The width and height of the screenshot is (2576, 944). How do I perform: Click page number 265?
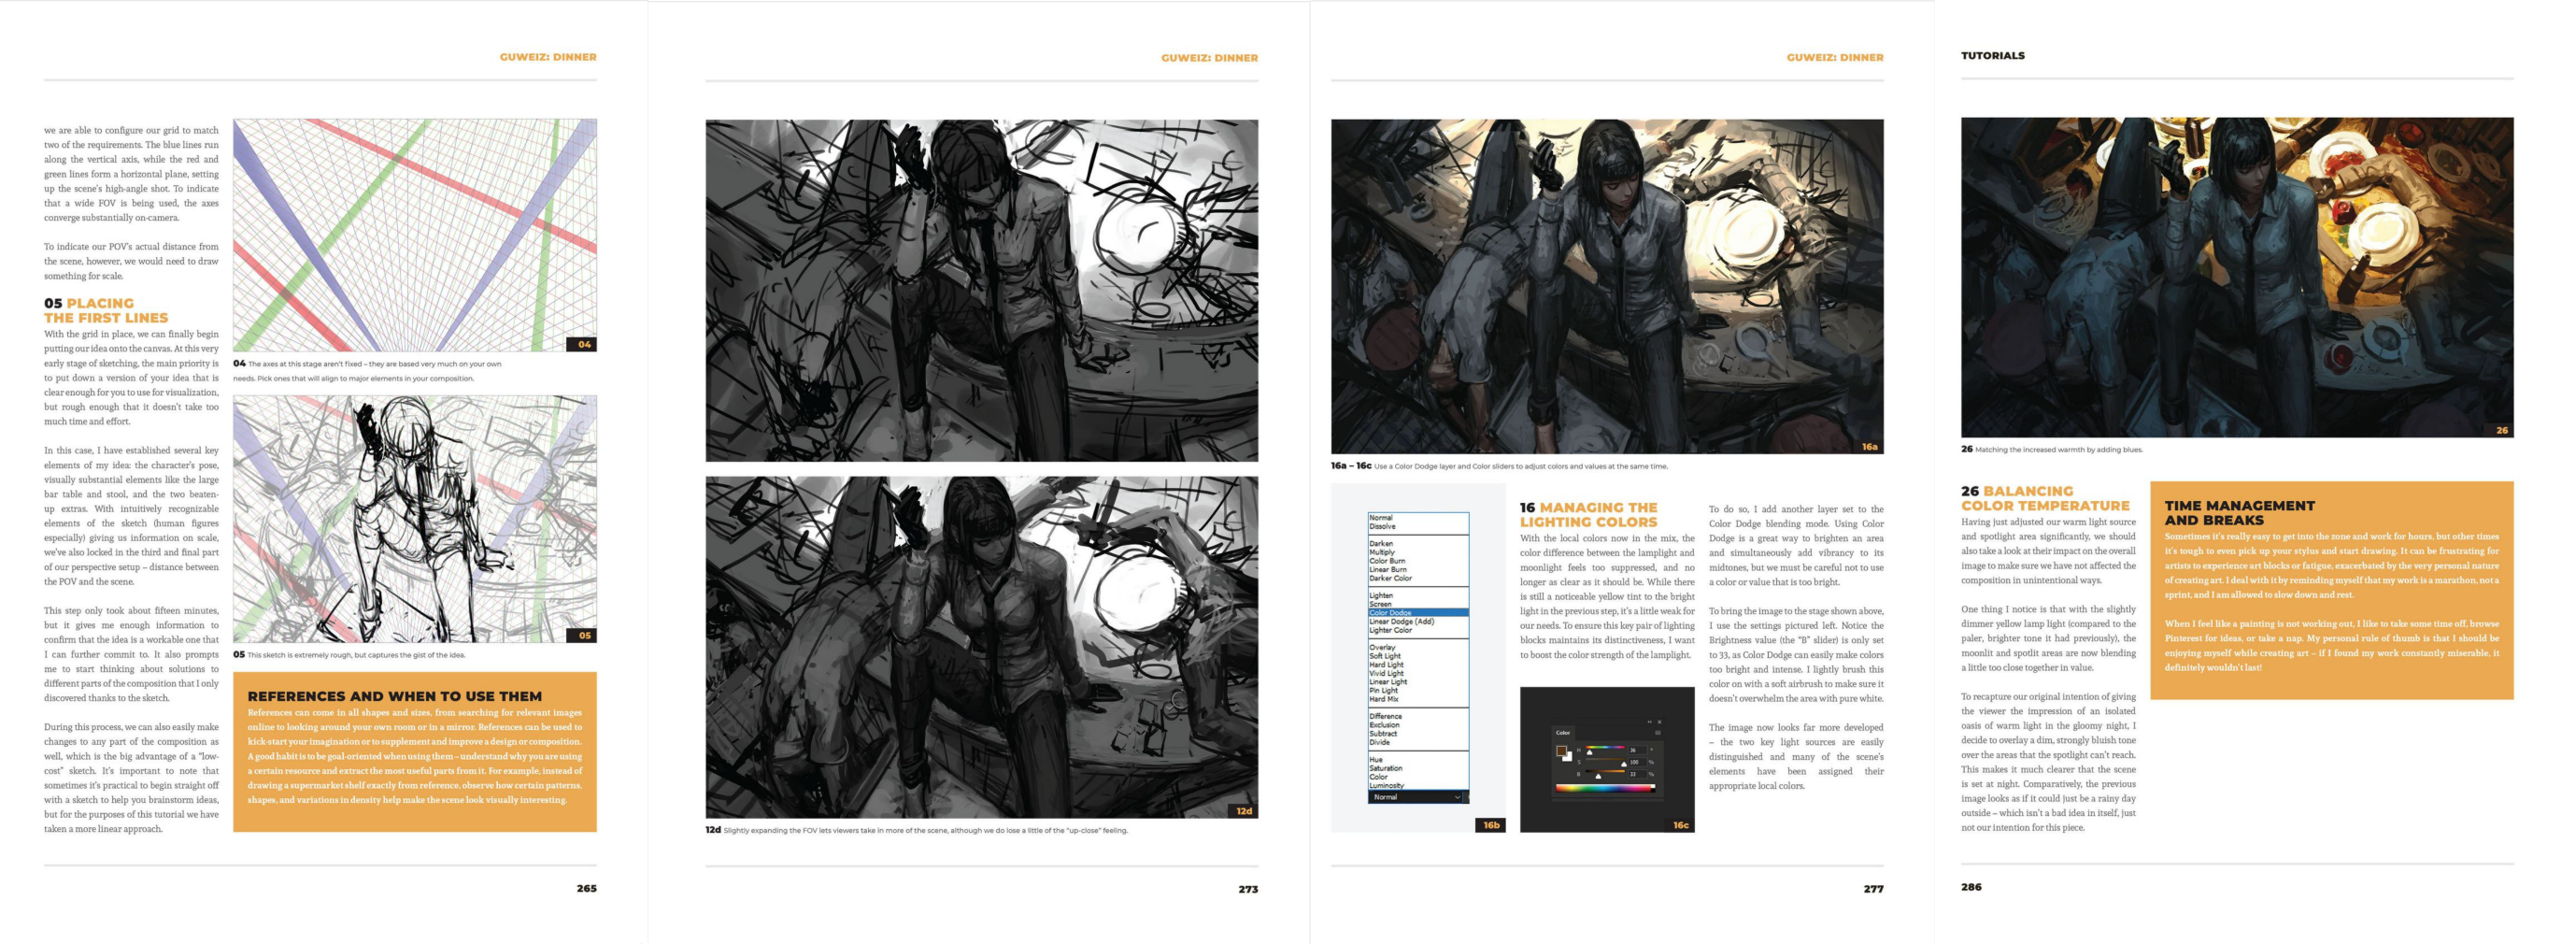[587, 888]
